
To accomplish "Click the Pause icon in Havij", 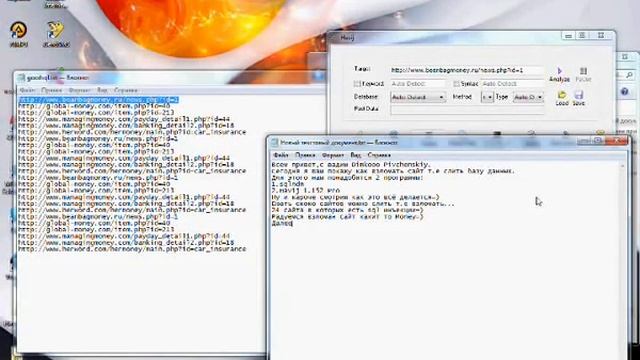I will tap(583, 71).
